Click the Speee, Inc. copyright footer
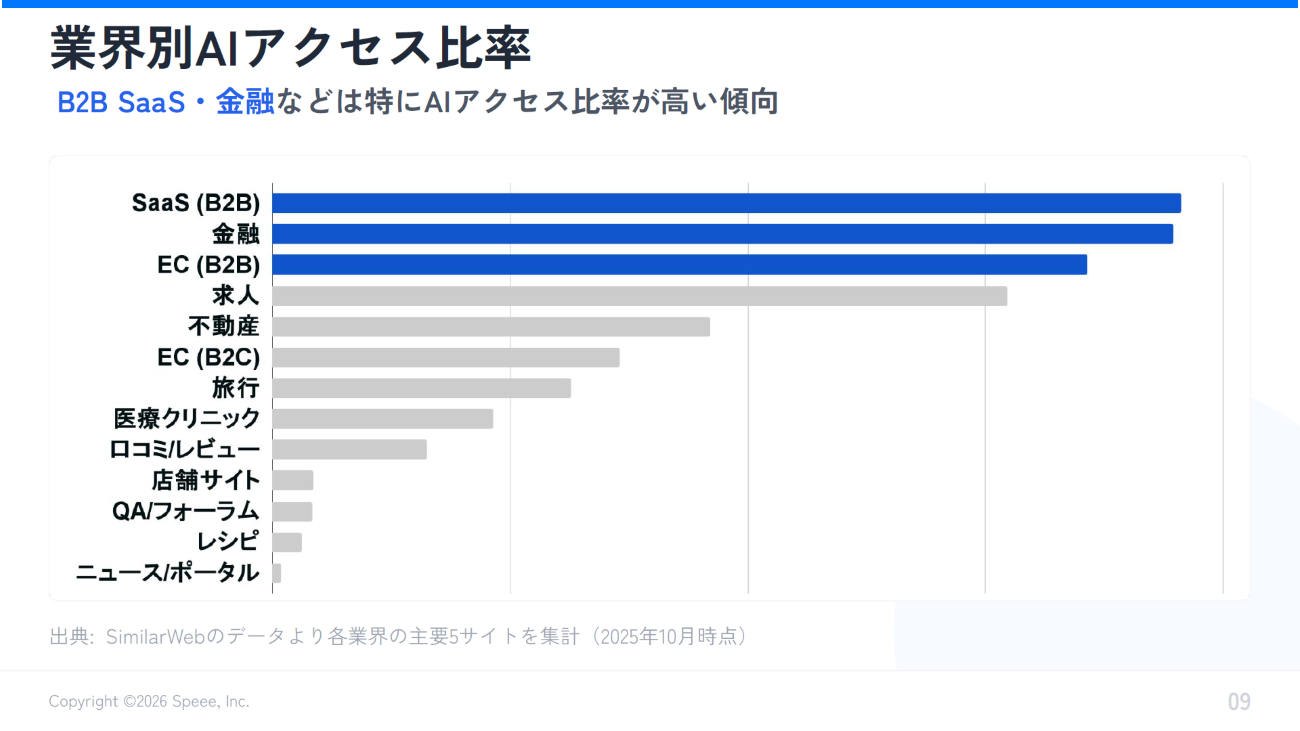Viewport: 1300px width, 731px height. [149, 702]
